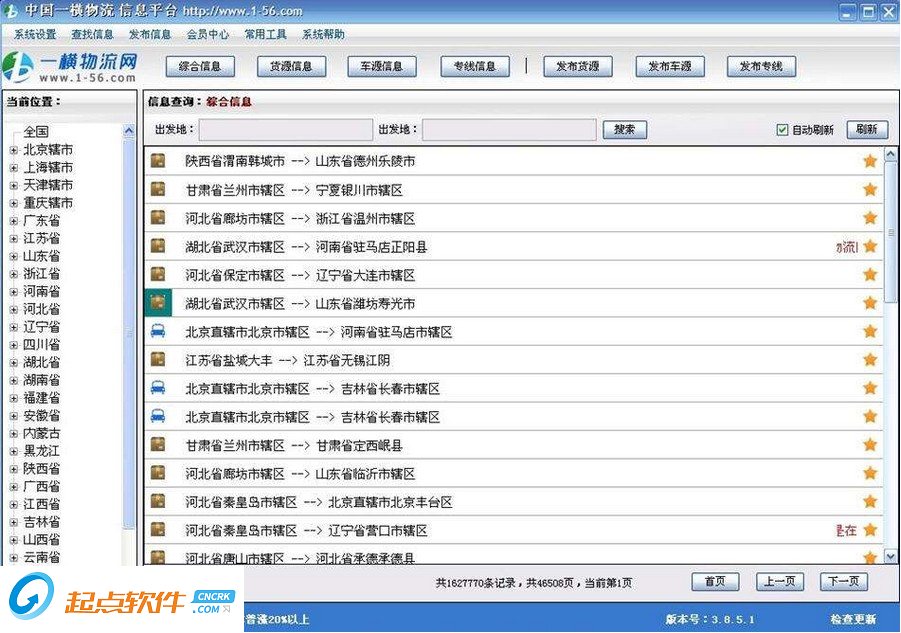
Task: Click the cargo icon on the 陕西省渭南韩城市 row
Action: (160, 161)
